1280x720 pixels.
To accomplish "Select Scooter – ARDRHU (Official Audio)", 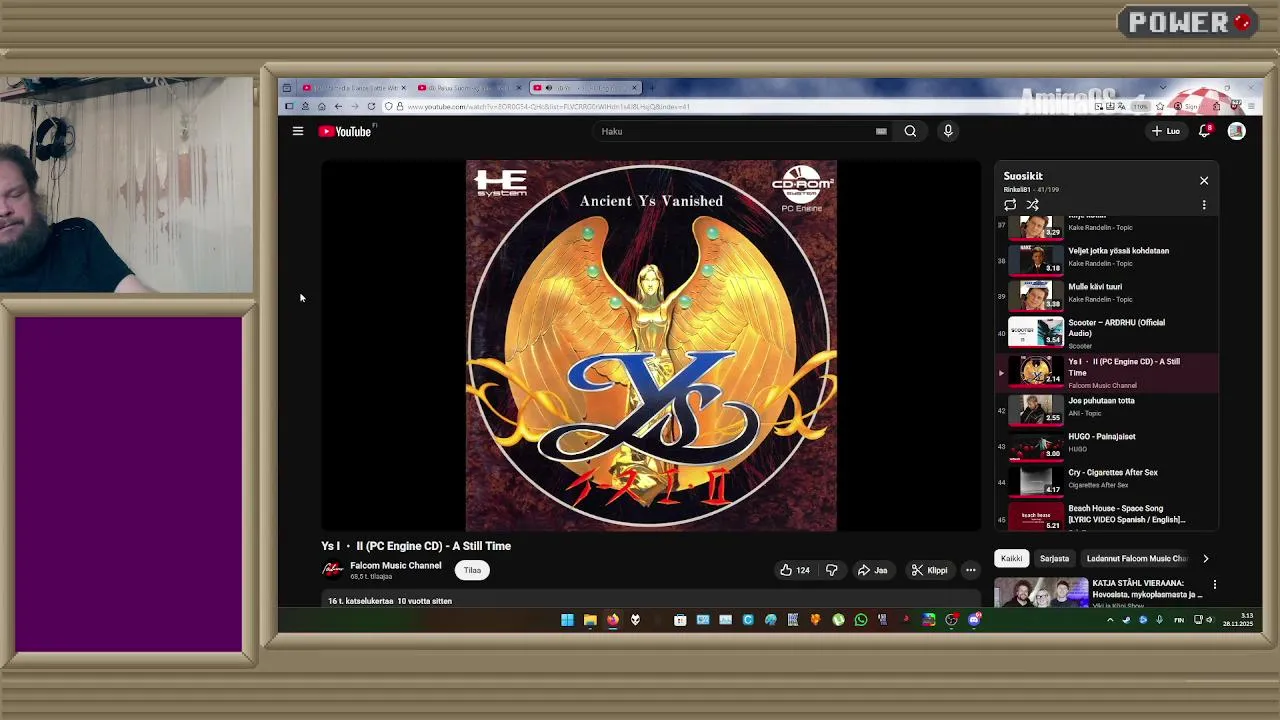I will coord(1107,333).
